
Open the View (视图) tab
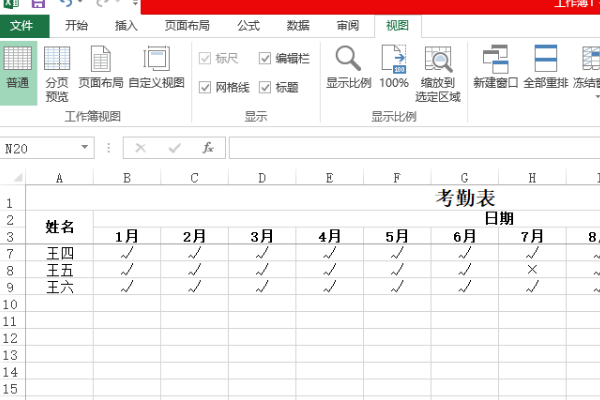[x=398, y=26]
